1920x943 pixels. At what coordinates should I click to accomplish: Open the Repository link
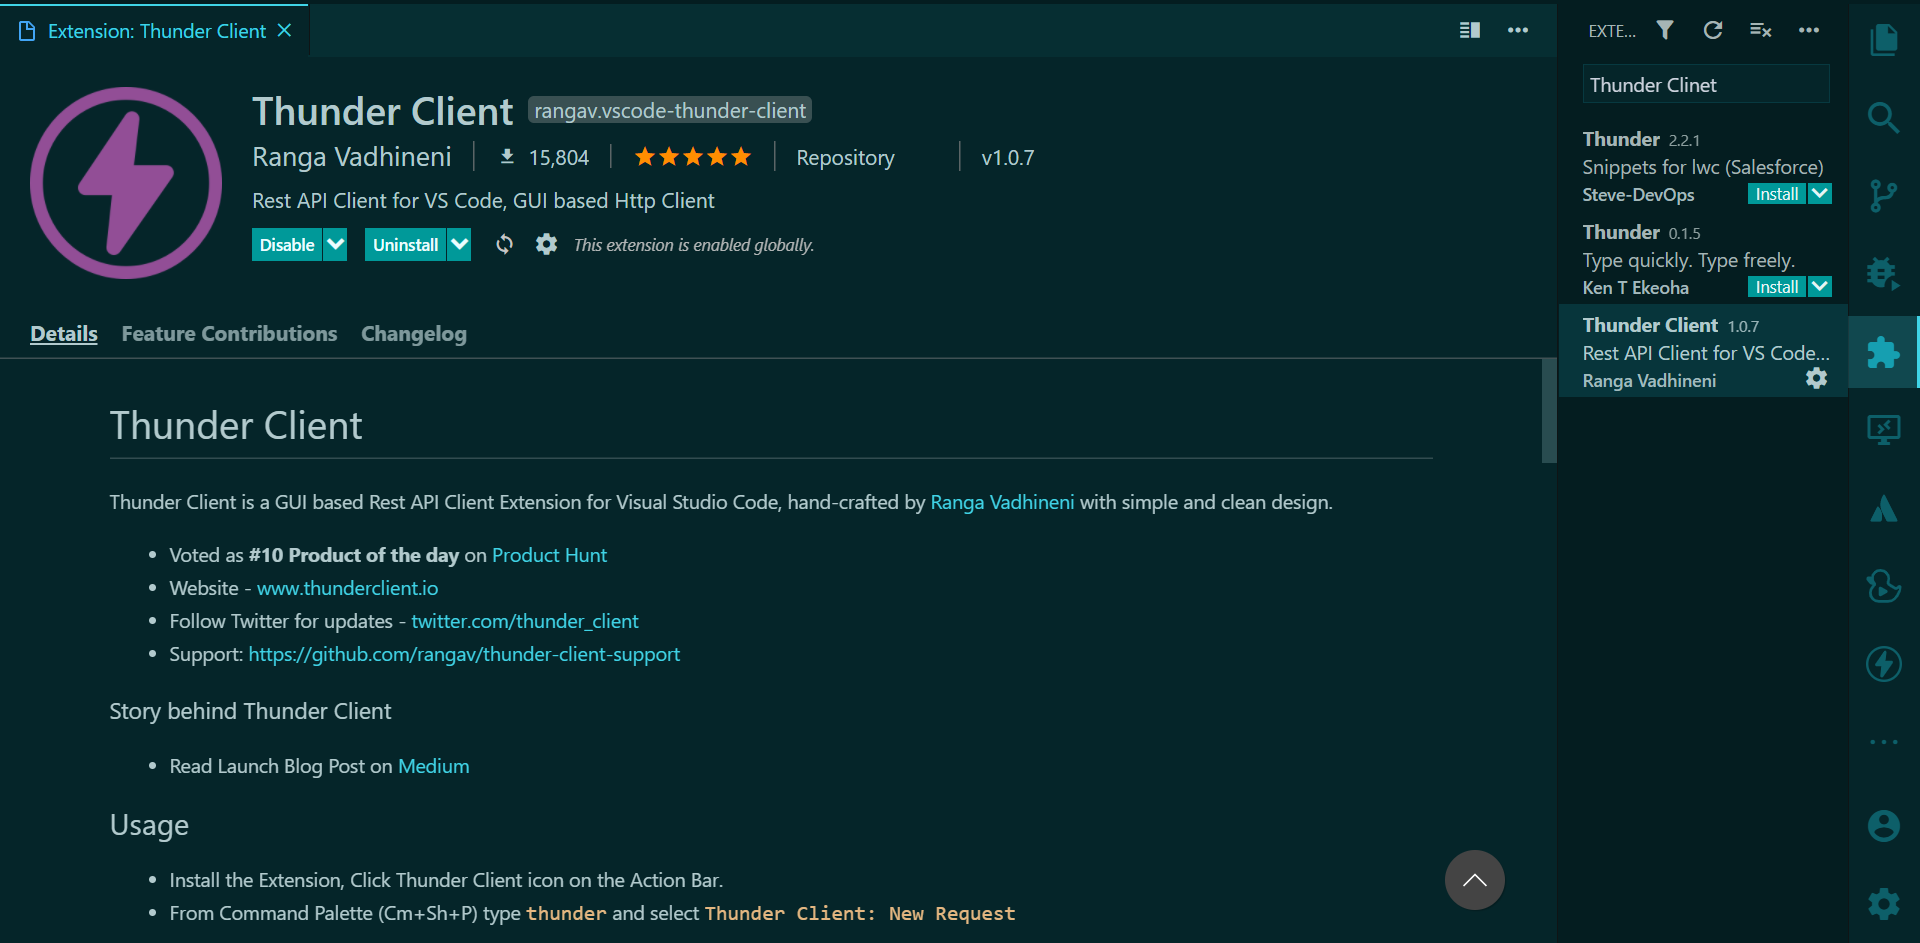click(845, 158)
